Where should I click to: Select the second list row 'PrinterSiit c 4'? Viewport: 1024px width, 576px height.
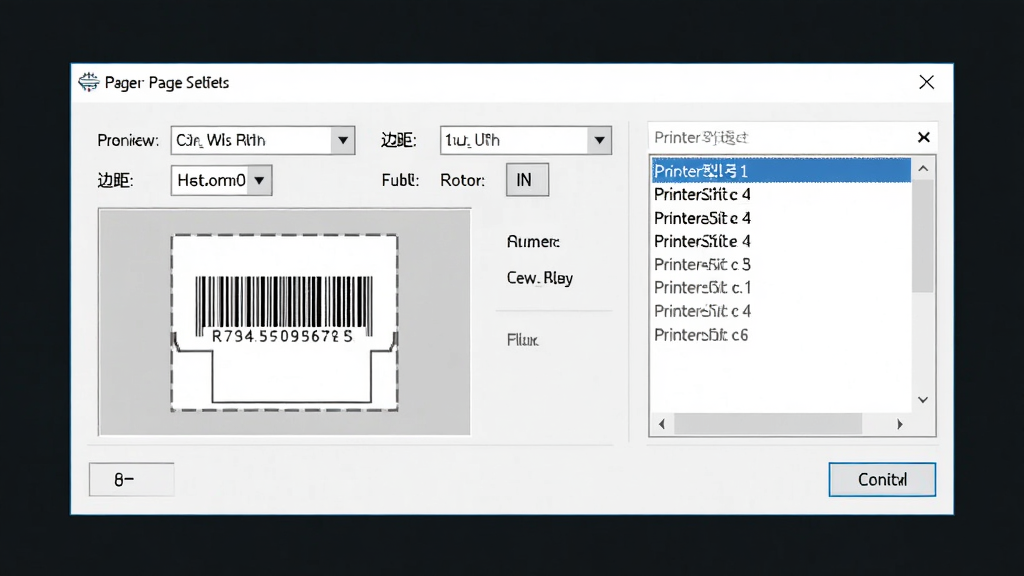[781, 194]
